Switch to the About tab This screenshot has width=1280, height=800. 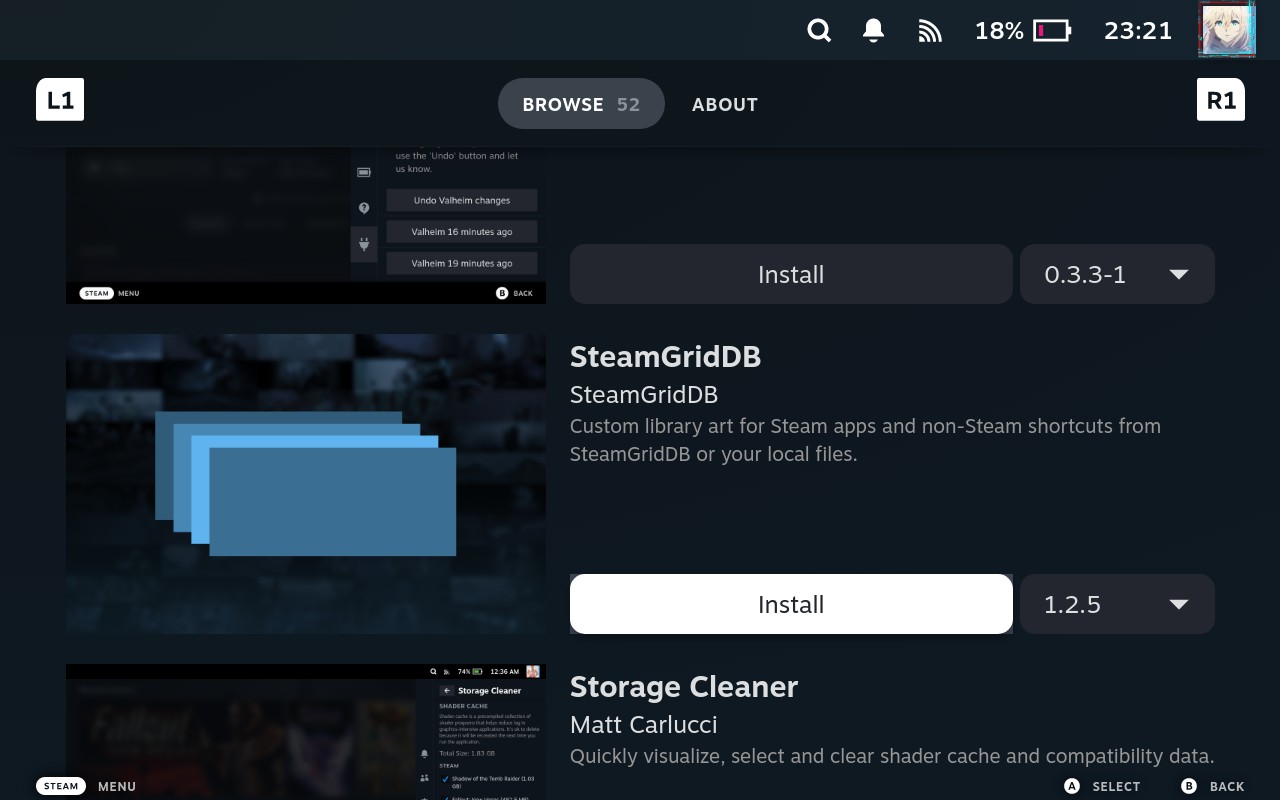(x=725, y=104)
